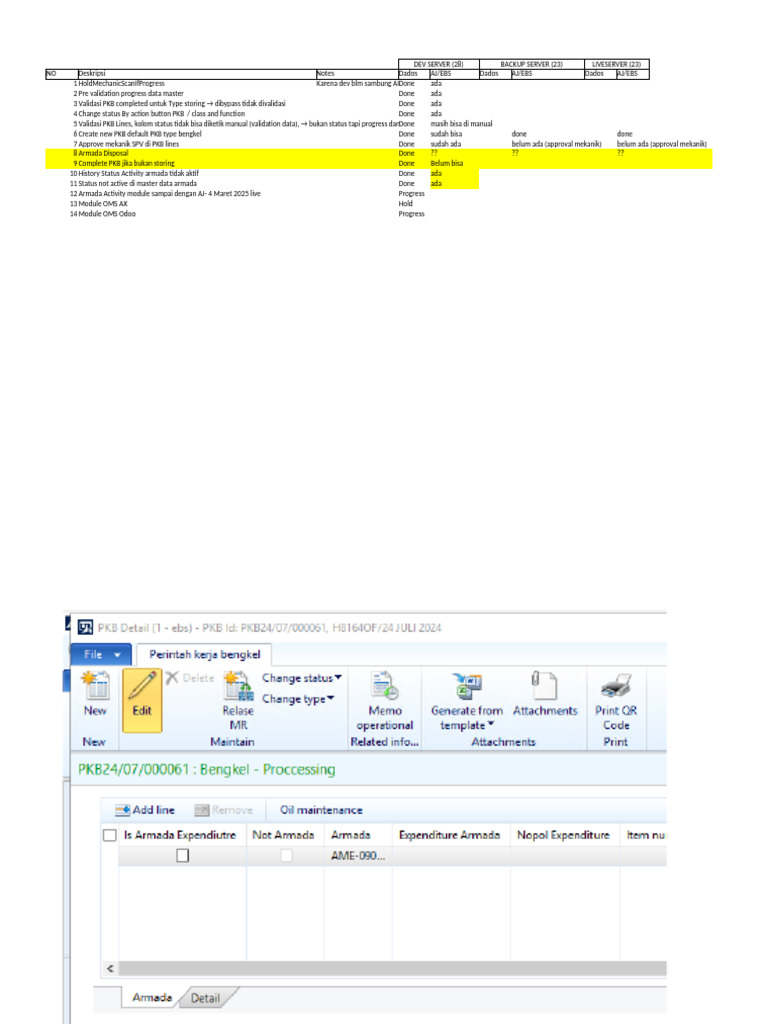Viewport: 768px width, 1024px height.
Task: Click row 11 Status not active di master data armada
Action: [137, 184]
